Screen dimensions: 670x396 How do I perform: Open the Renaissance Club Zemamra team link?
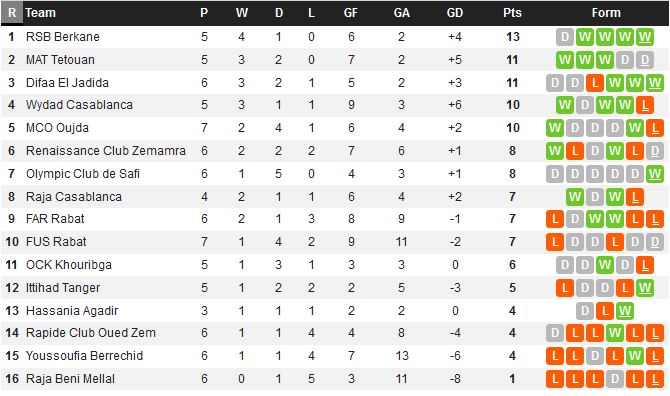click(106, 151)
